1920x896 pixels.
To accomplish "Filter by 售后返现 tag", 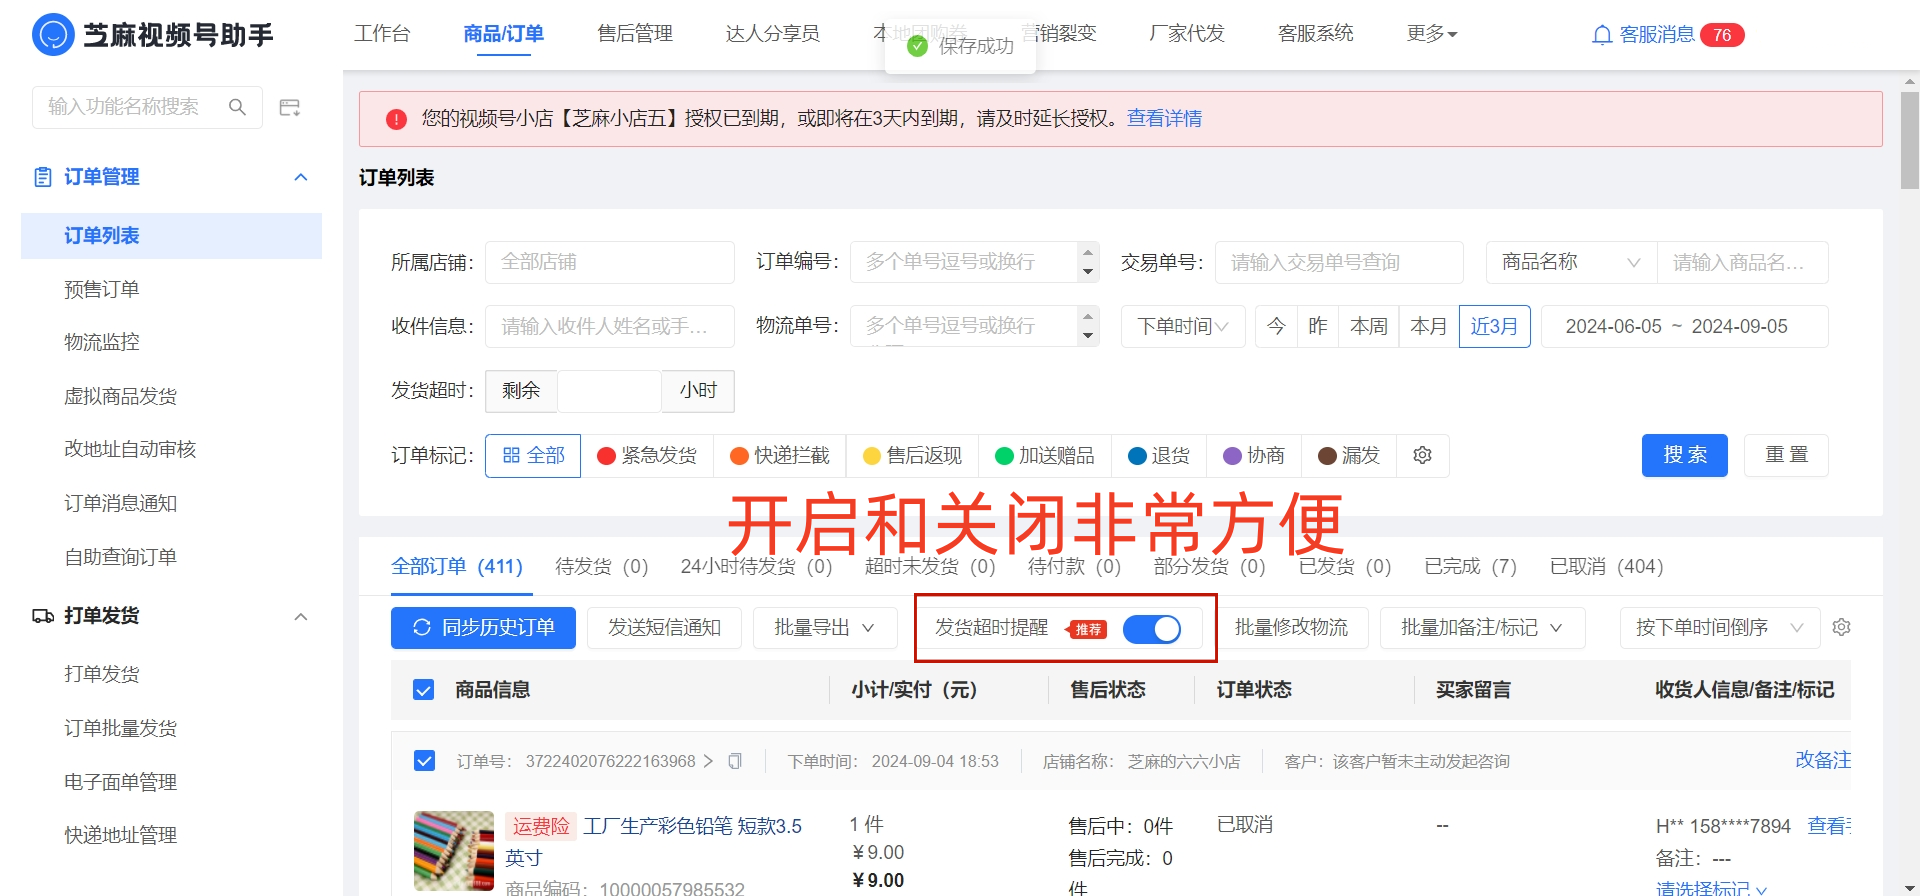I will [x=912, y=456].
